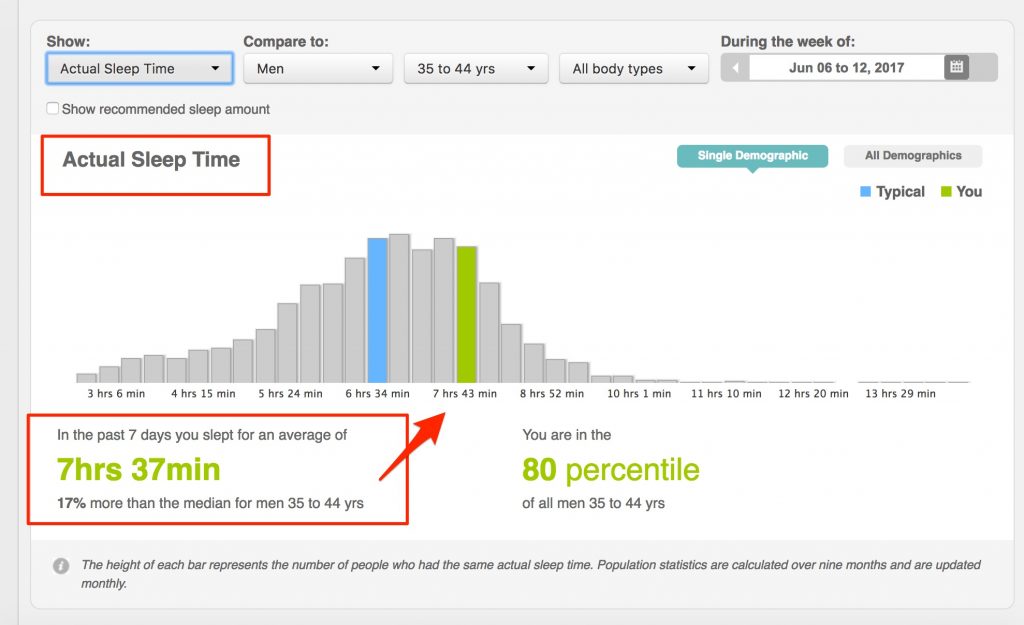Click the 4 hrs 15 min axis label
Viewport: 1024px width, 625px height.
point(203,394)
